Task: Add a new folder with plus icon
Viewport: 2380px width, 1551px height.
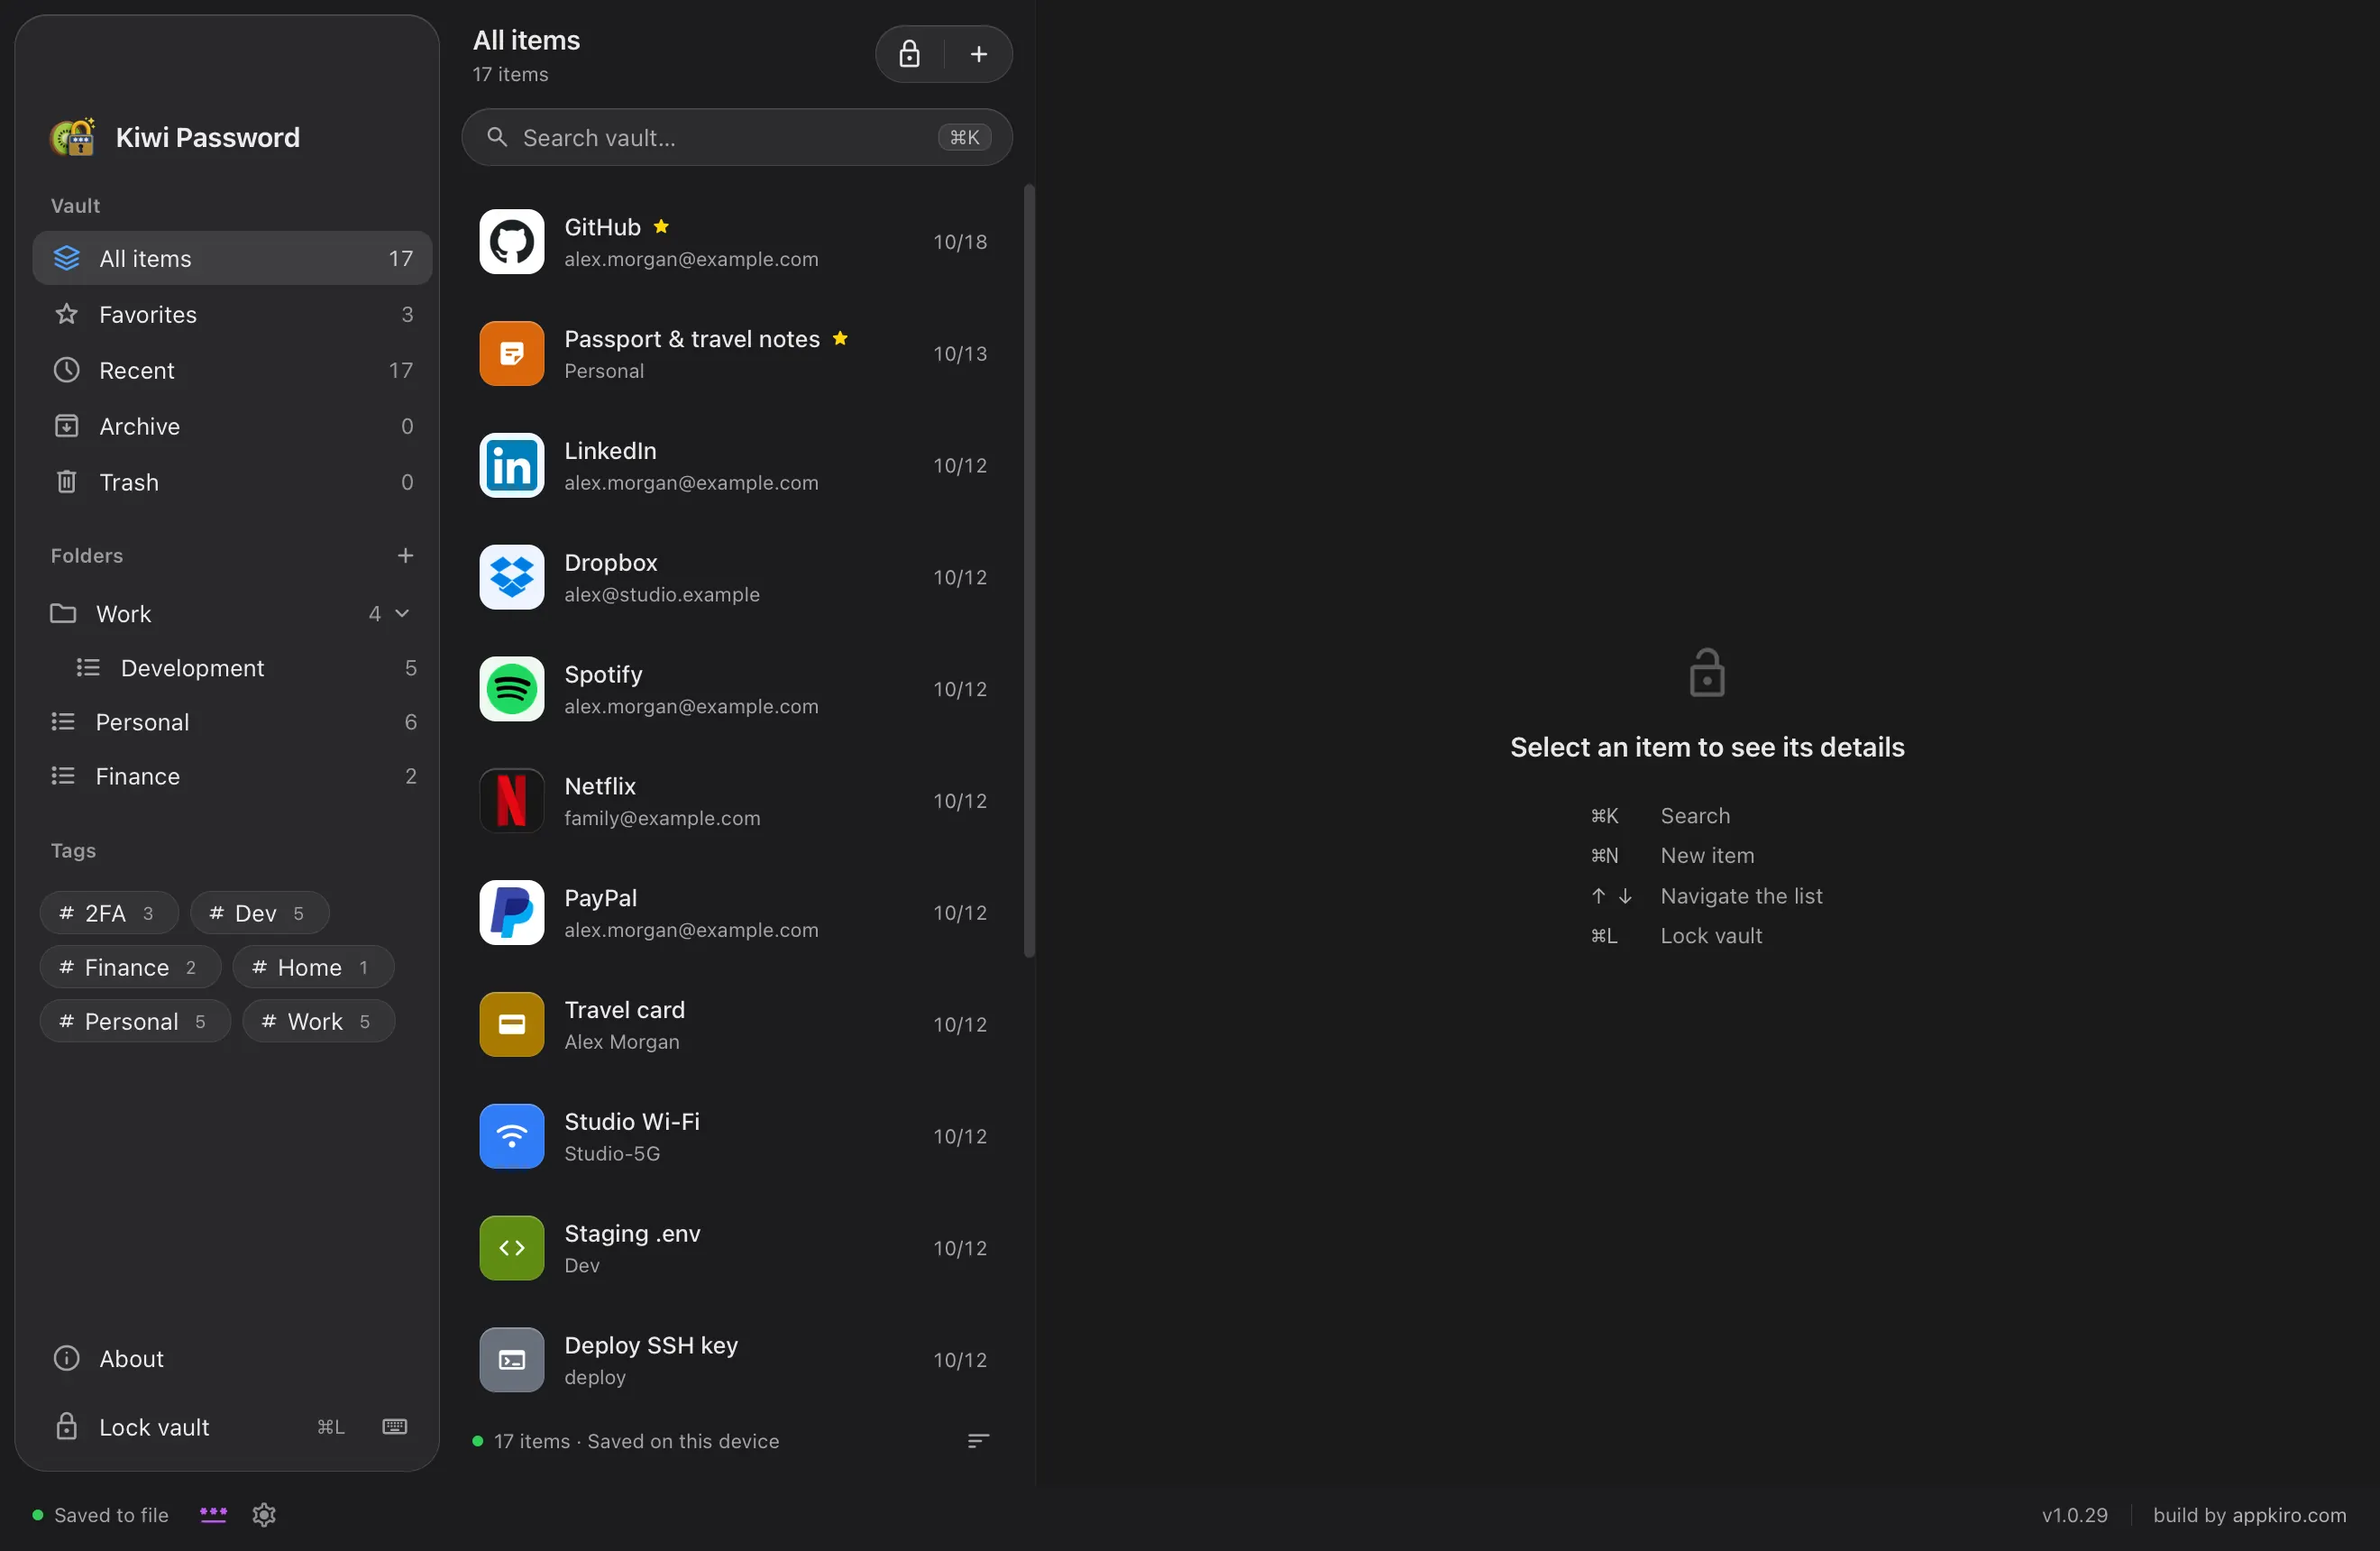Action: click(x=405, y=555)
